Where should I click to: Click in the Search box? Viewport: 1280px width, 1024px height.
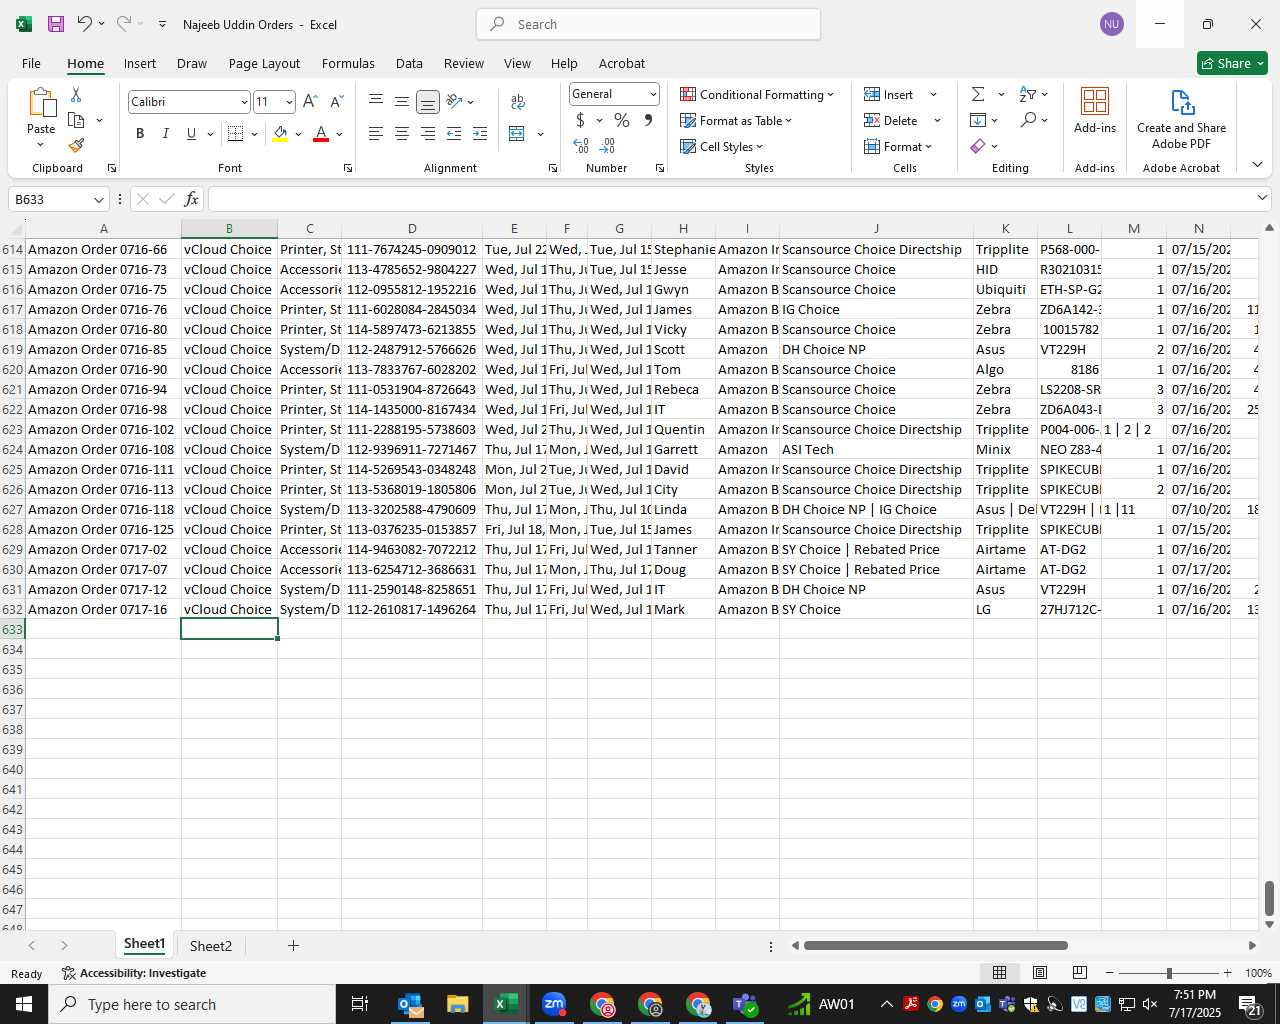point(649,24)
